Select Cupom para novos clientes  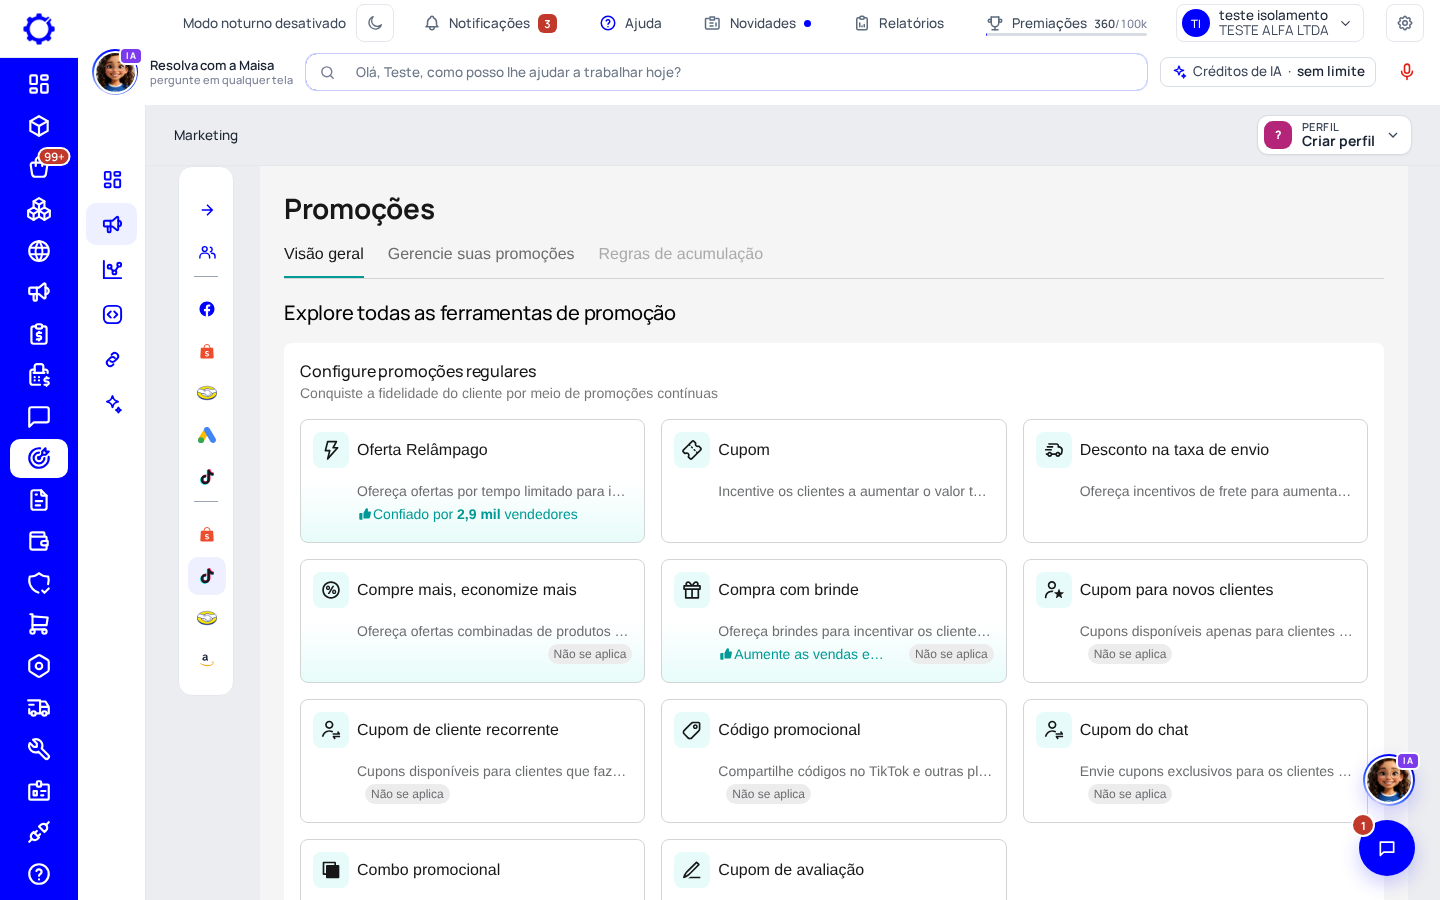[1195, 621]
